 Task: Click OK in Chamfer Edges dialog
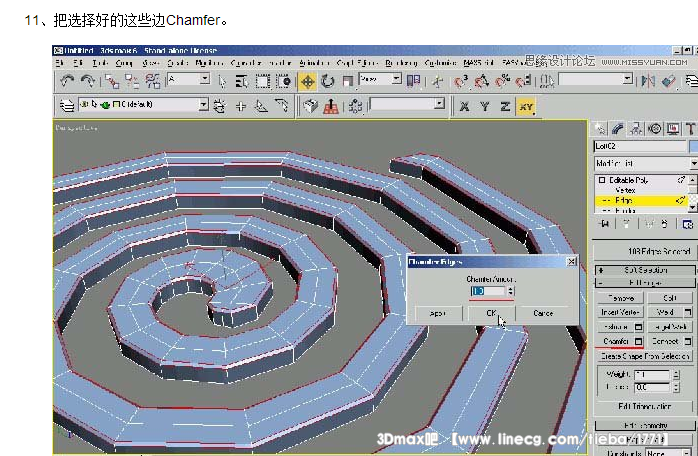point(491,313)
